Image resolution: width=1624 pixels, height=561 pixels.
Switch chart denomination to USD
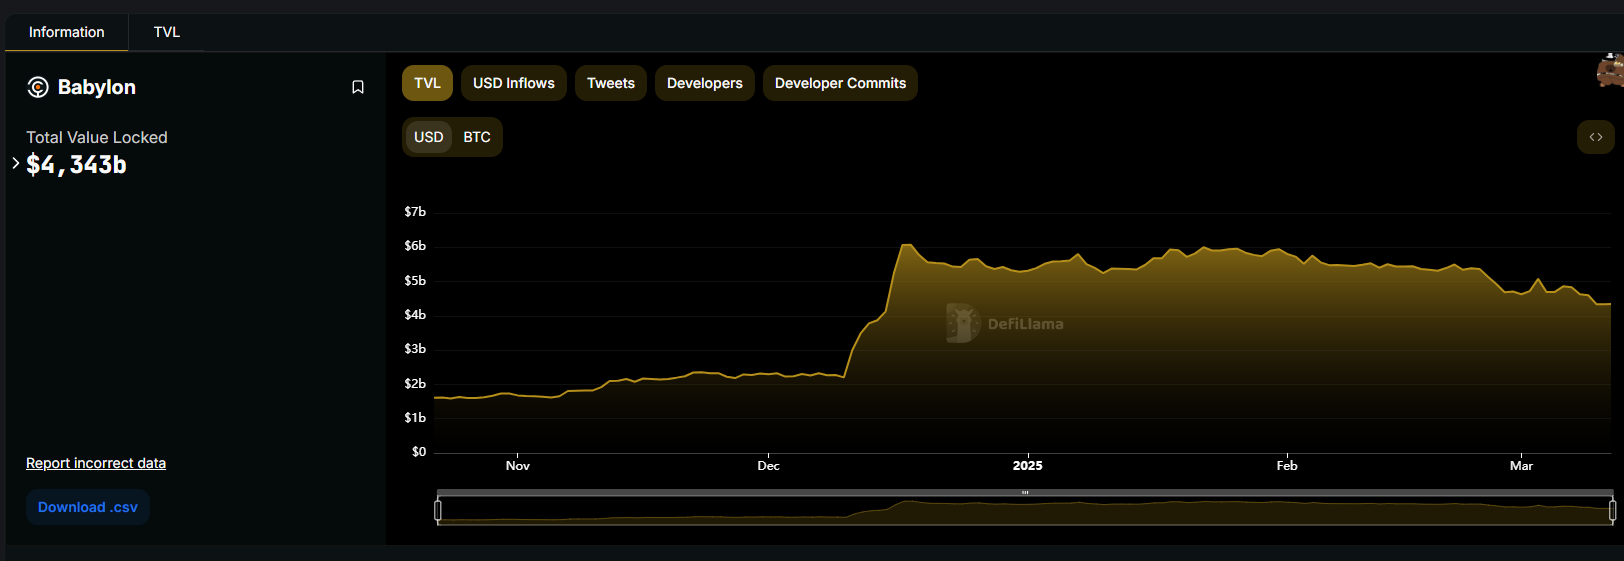tap(429, 137)
